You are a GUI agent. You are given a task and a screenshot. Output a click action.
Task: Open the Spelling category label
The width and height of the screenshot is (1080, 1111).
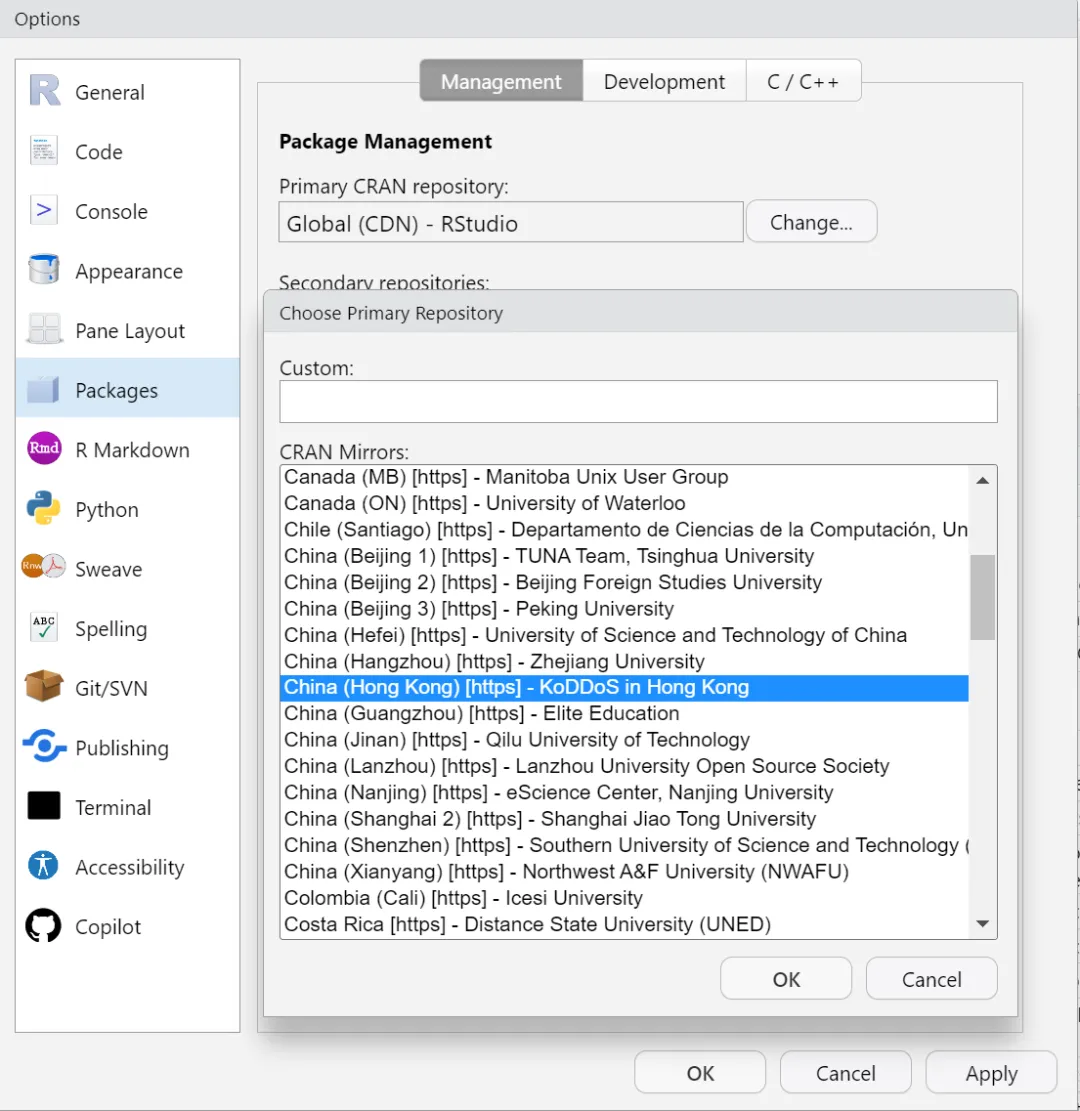pyautogui.click(x=111, y=629)
